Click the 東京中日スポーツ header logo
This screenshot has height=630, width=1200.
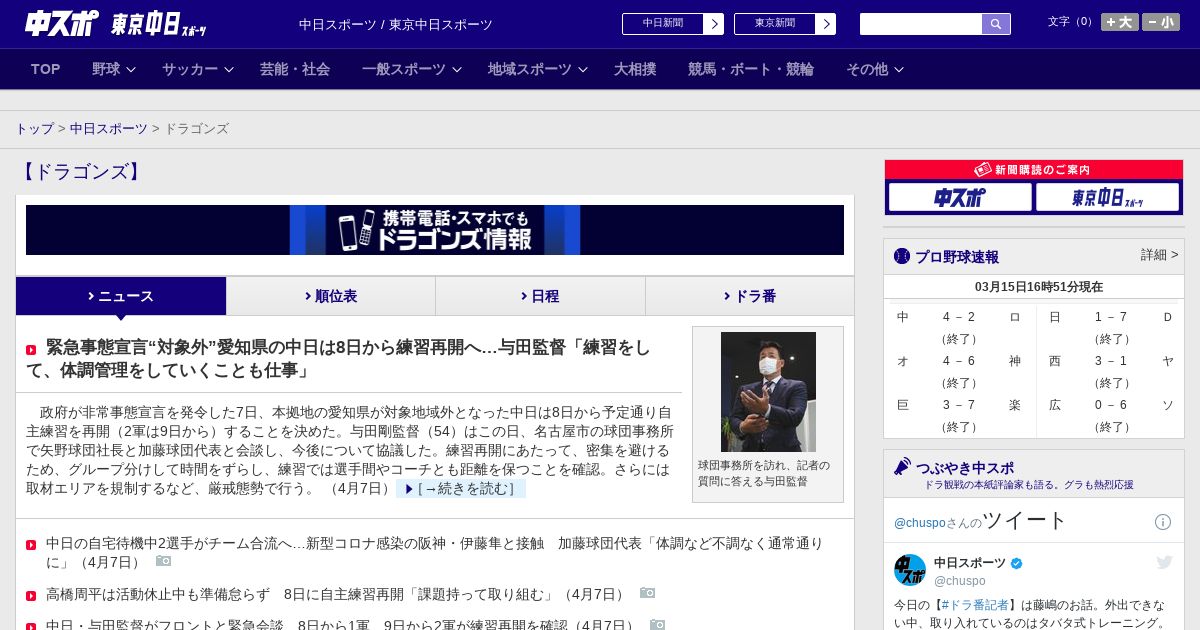pos(159,24)
